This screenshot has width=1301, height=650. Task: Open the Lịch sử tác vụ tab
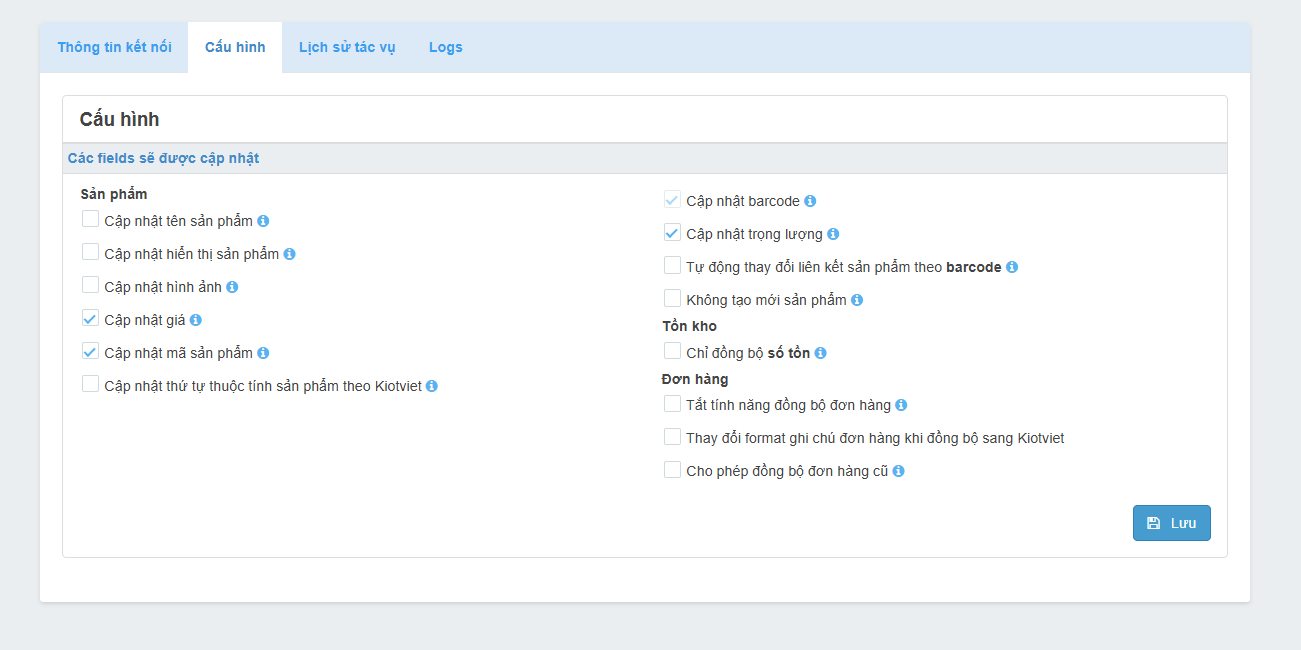[x=347, y=47]
